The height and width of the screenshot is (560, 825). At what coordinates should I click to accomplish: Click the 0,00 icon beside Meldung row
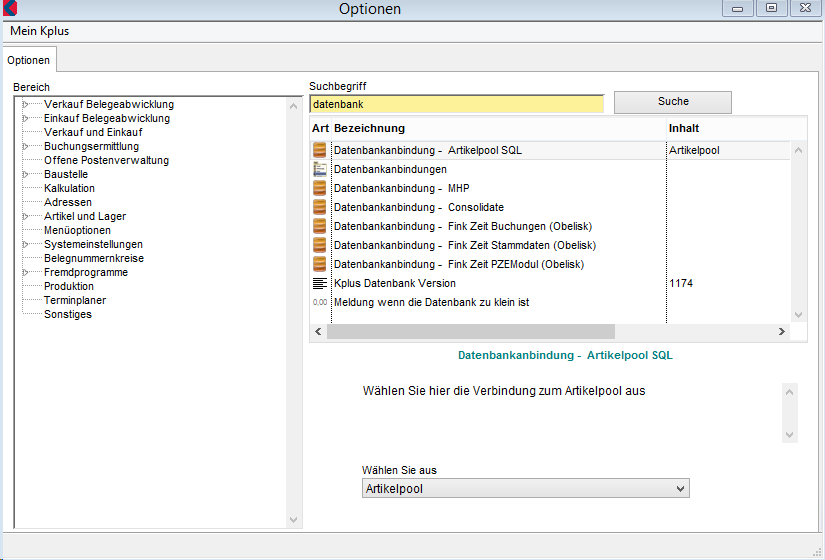click(x=319, y=302)
